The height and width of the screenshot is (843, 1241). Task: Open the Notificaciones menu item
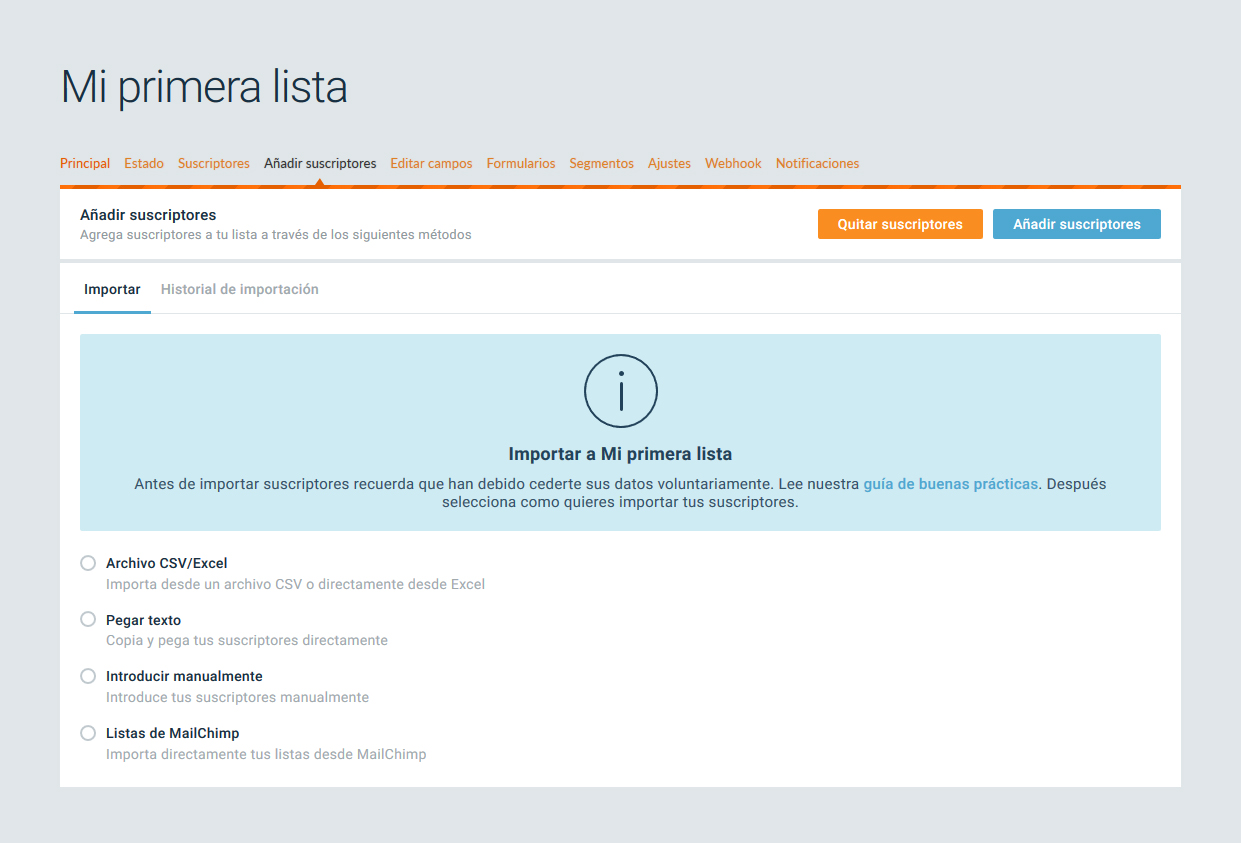[x=817, y=163]
